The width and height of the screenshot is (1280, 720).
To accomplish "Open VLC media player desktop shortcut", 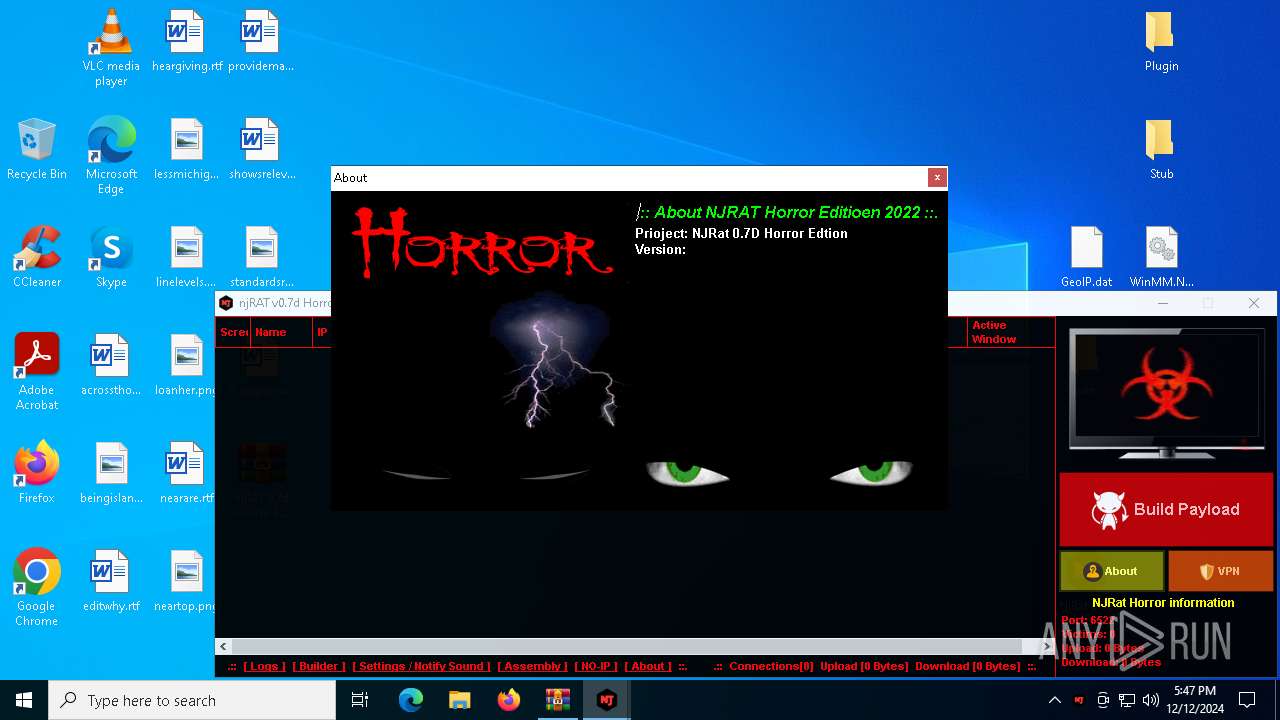I will [x=111, y=47].
